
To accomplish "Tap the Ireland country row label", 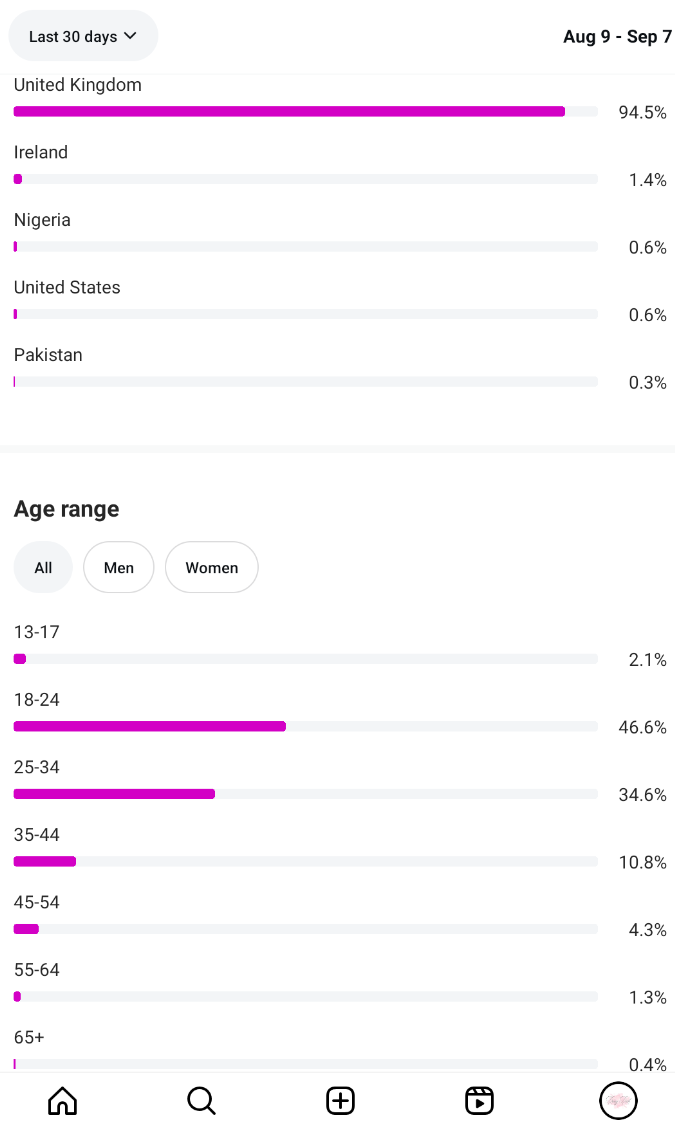I will 41,153.
